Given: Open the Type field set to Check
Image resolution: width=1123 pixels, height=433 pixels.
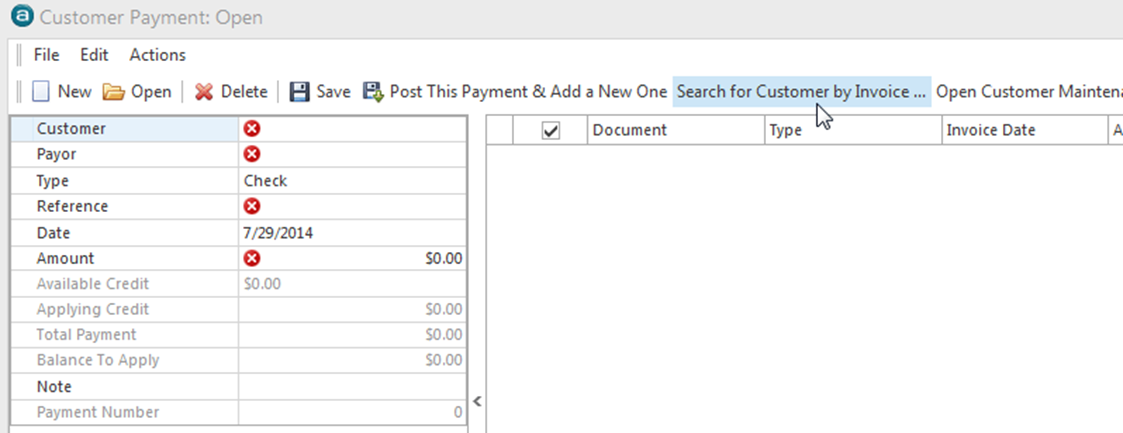Looking at the screenshot, I should [351, 181].
